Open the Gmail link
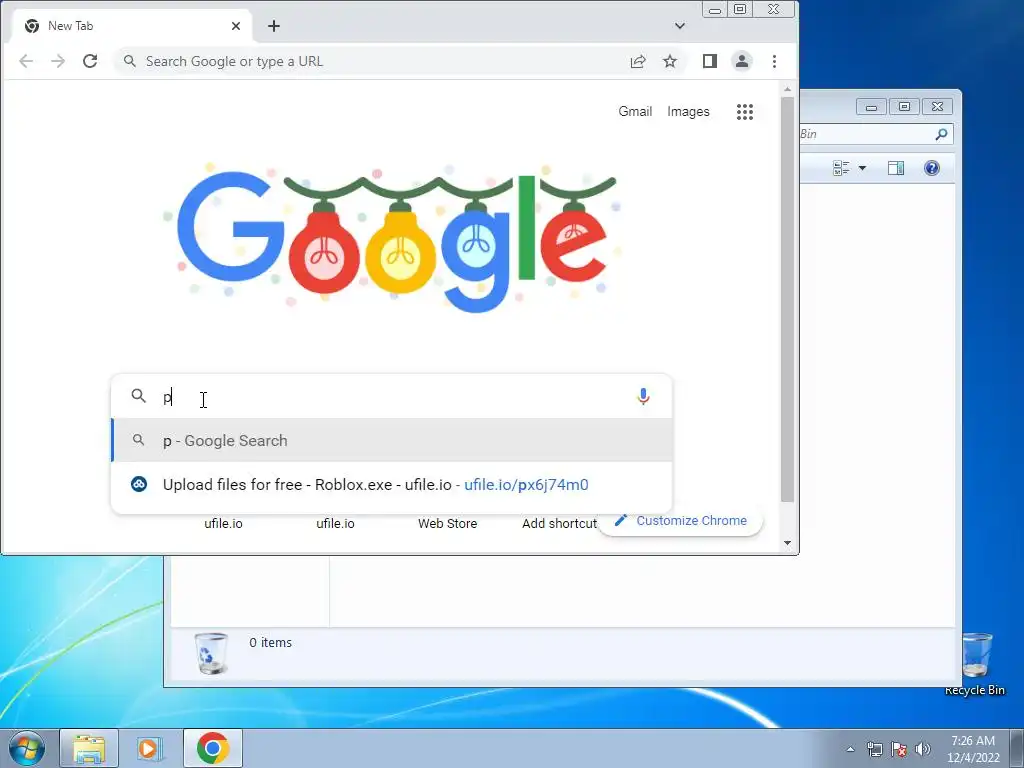This screenshot has width=1024, height=768. point(635,112)
